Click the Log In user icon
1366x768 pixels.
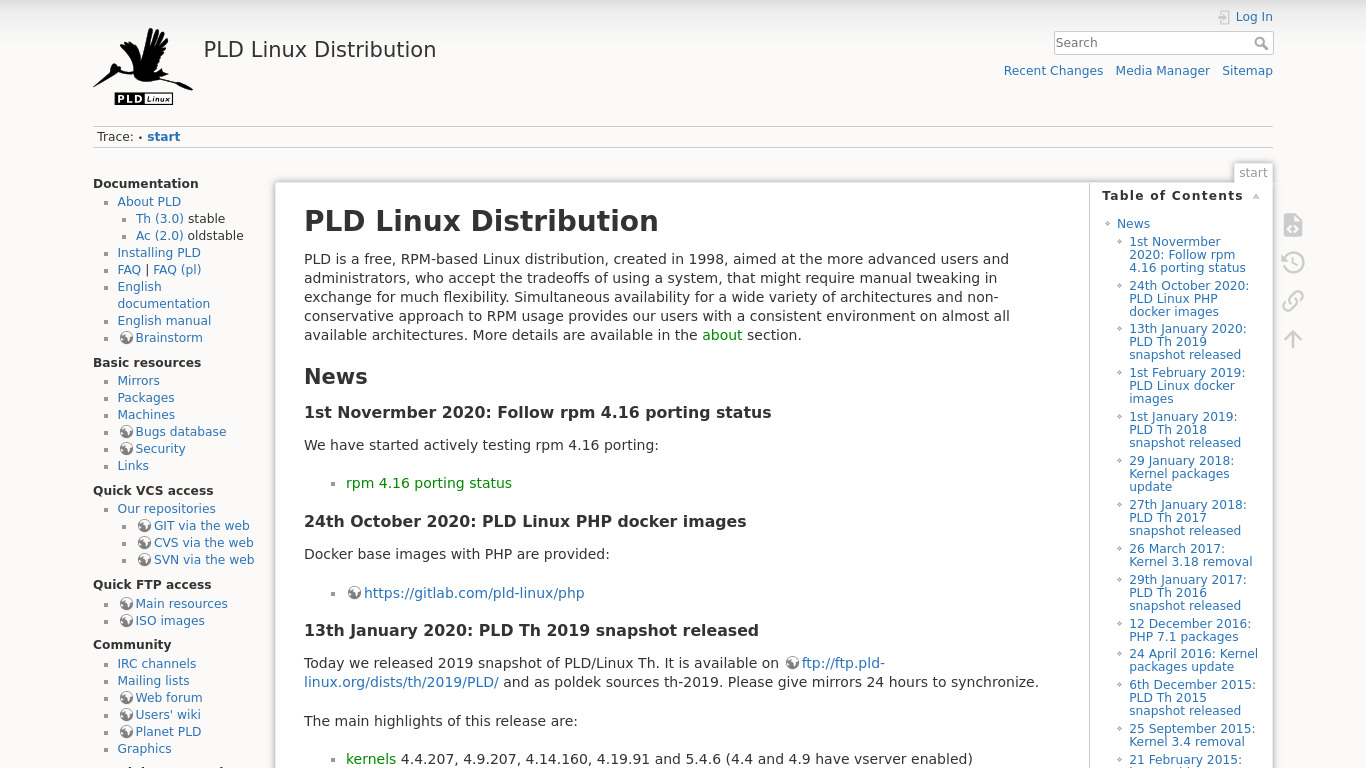point(1224,17)
